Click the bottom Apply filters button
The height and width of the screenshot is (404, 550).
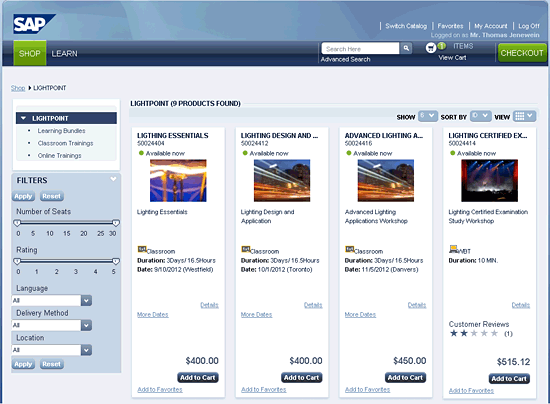(x=23, y=364)
